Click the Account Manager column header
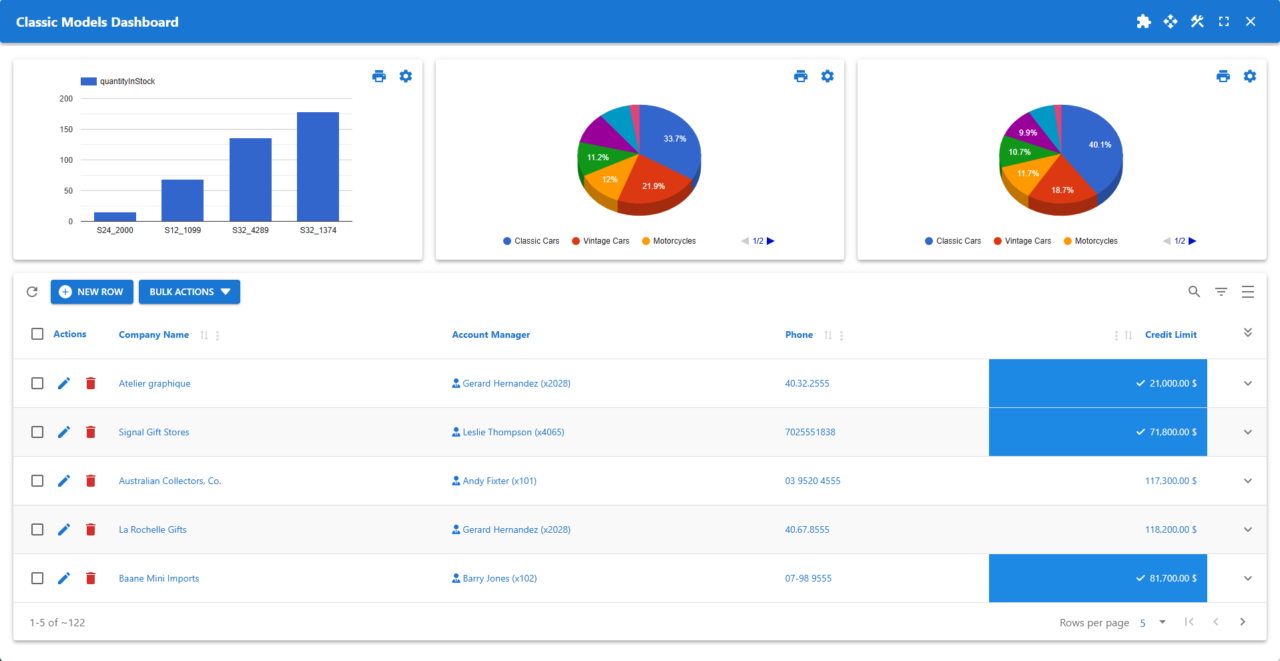Image resolution: width=1280 pixels, height=661 pixels. [490, 335]
